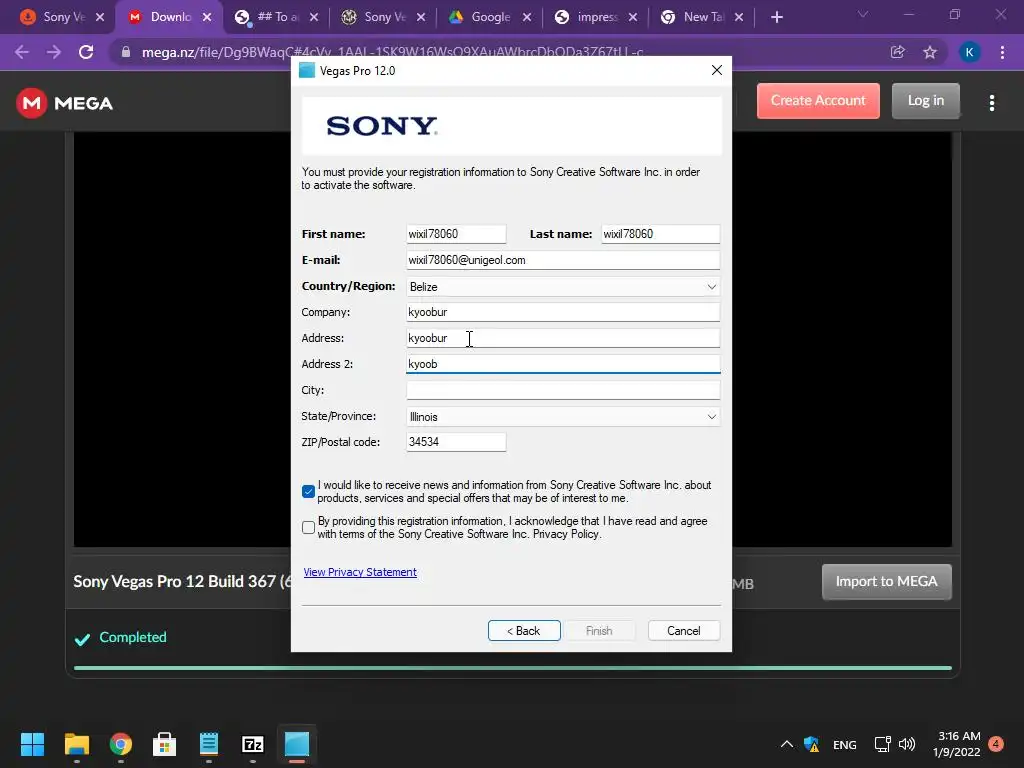The image size is (1024, 768).
Task: Go back with the < Back button
Action: point(524,631)
